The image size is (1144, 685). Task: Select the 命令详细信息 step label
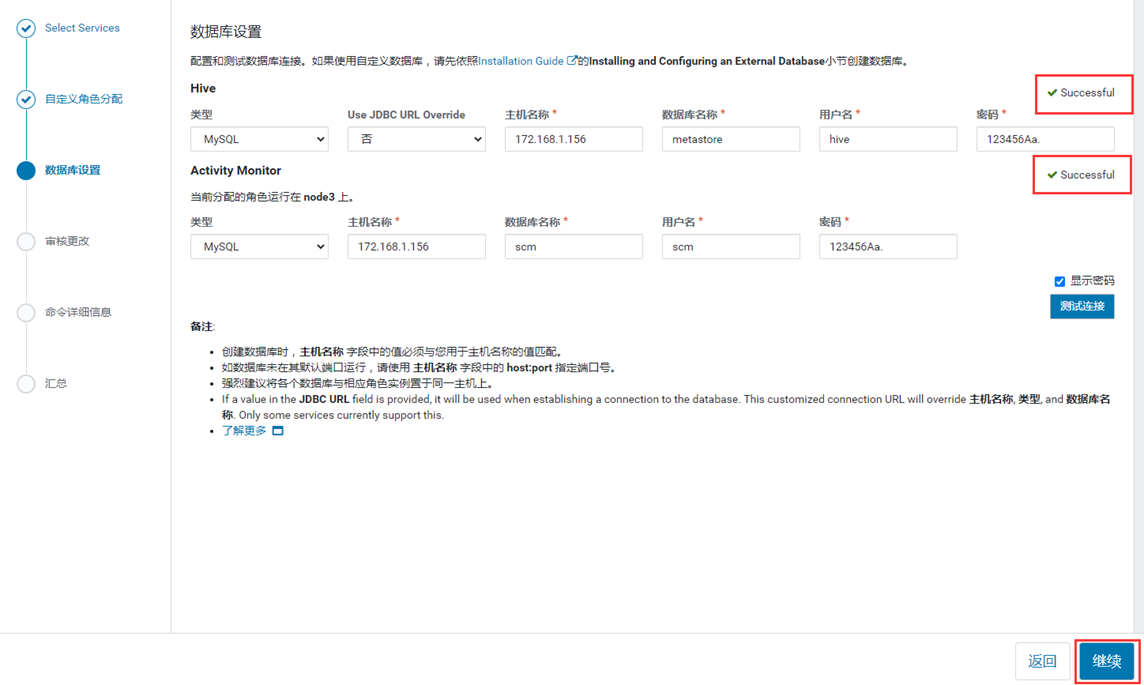78,312
